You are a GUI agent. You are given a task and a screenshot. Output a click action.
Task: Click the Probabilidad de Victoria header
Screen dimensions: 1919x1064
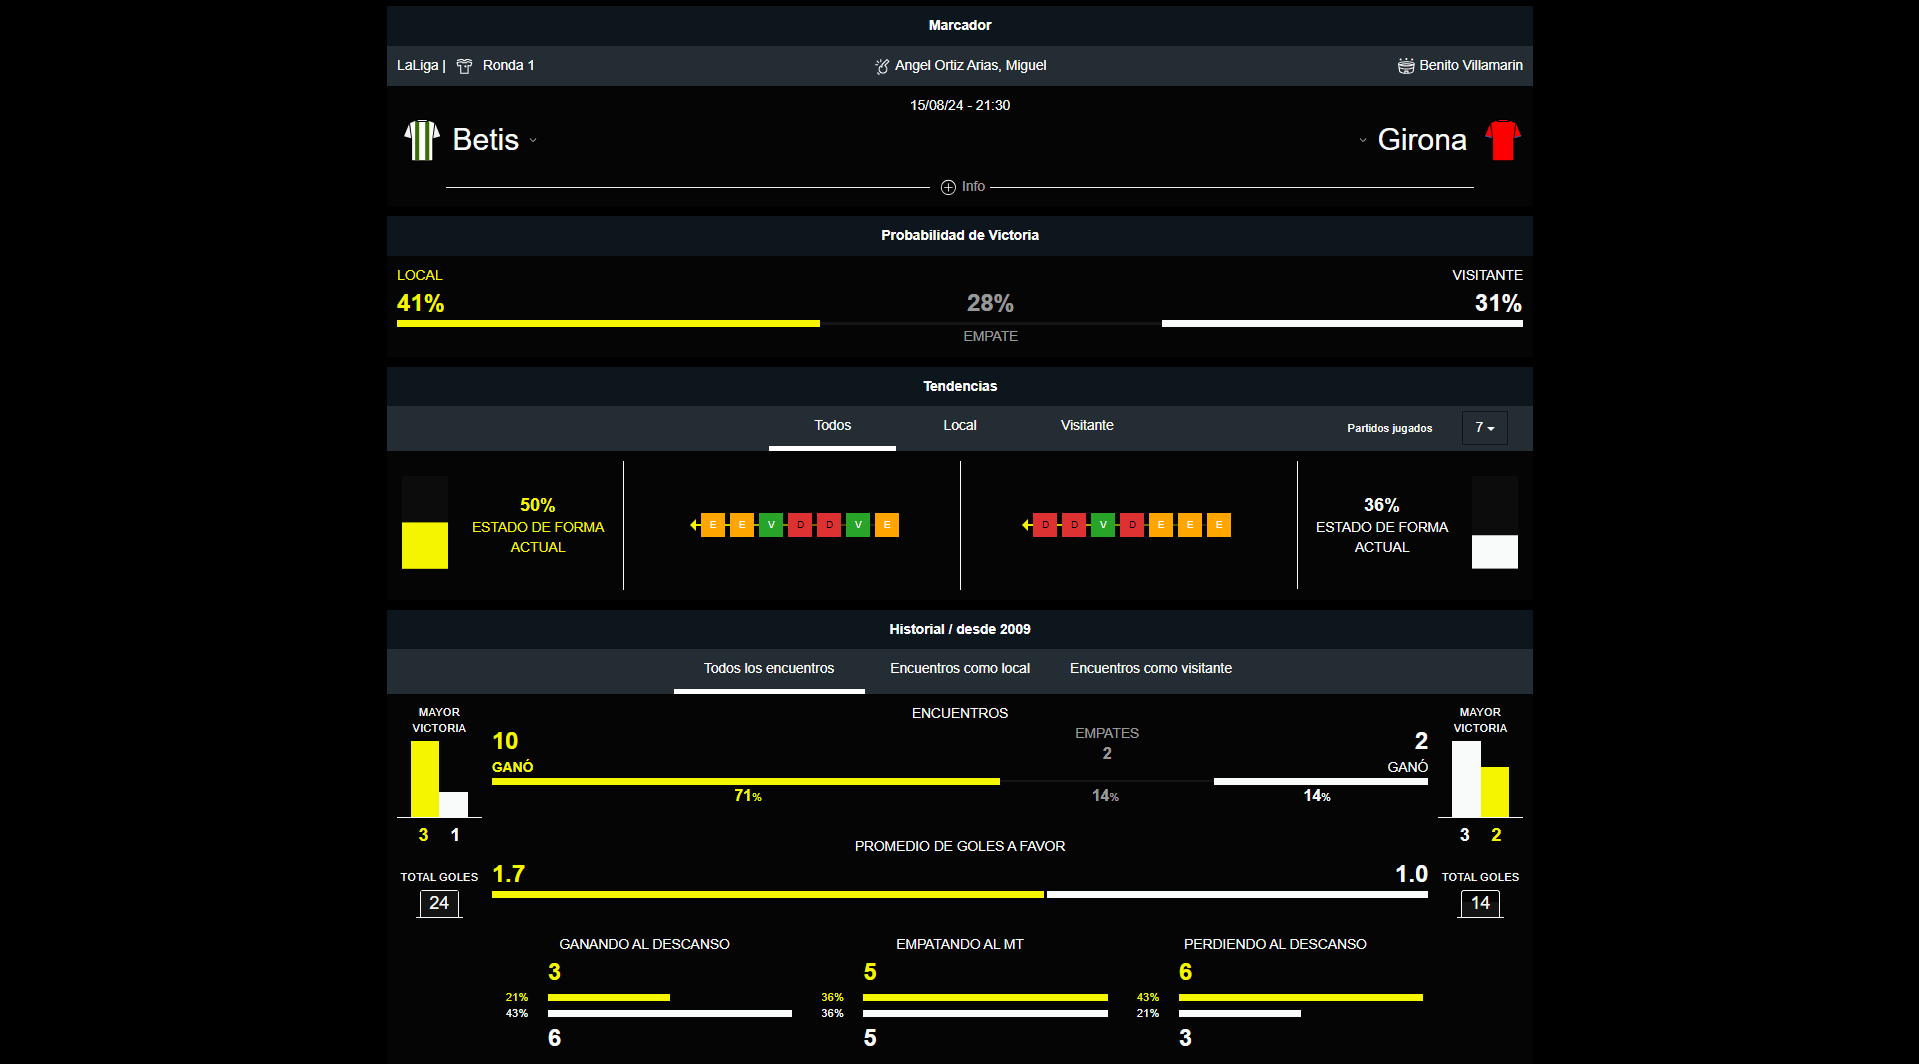pos(960,236)
